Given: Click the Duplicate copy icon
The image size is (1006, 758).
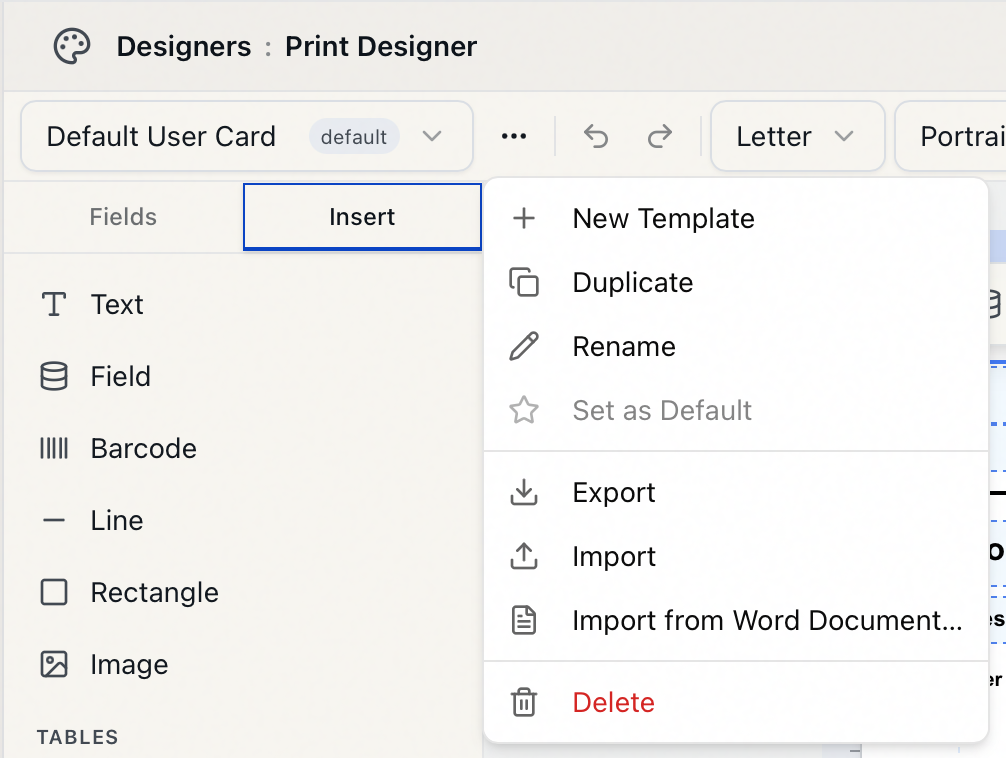Looking at the screenshot, I should pos(524,282).
